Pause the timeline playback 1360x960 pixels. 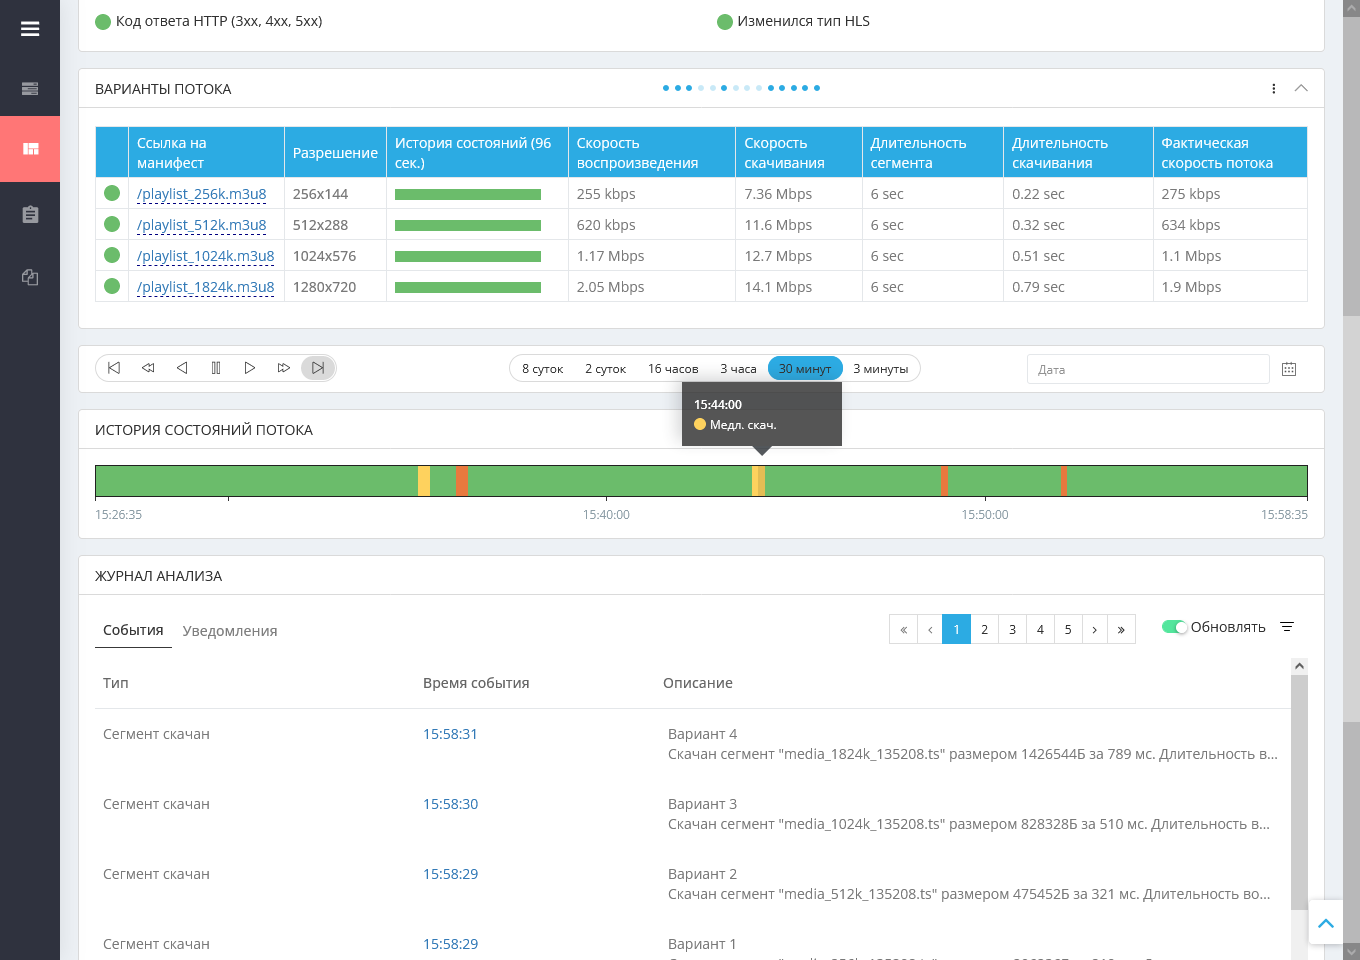[x=216, y=368]
